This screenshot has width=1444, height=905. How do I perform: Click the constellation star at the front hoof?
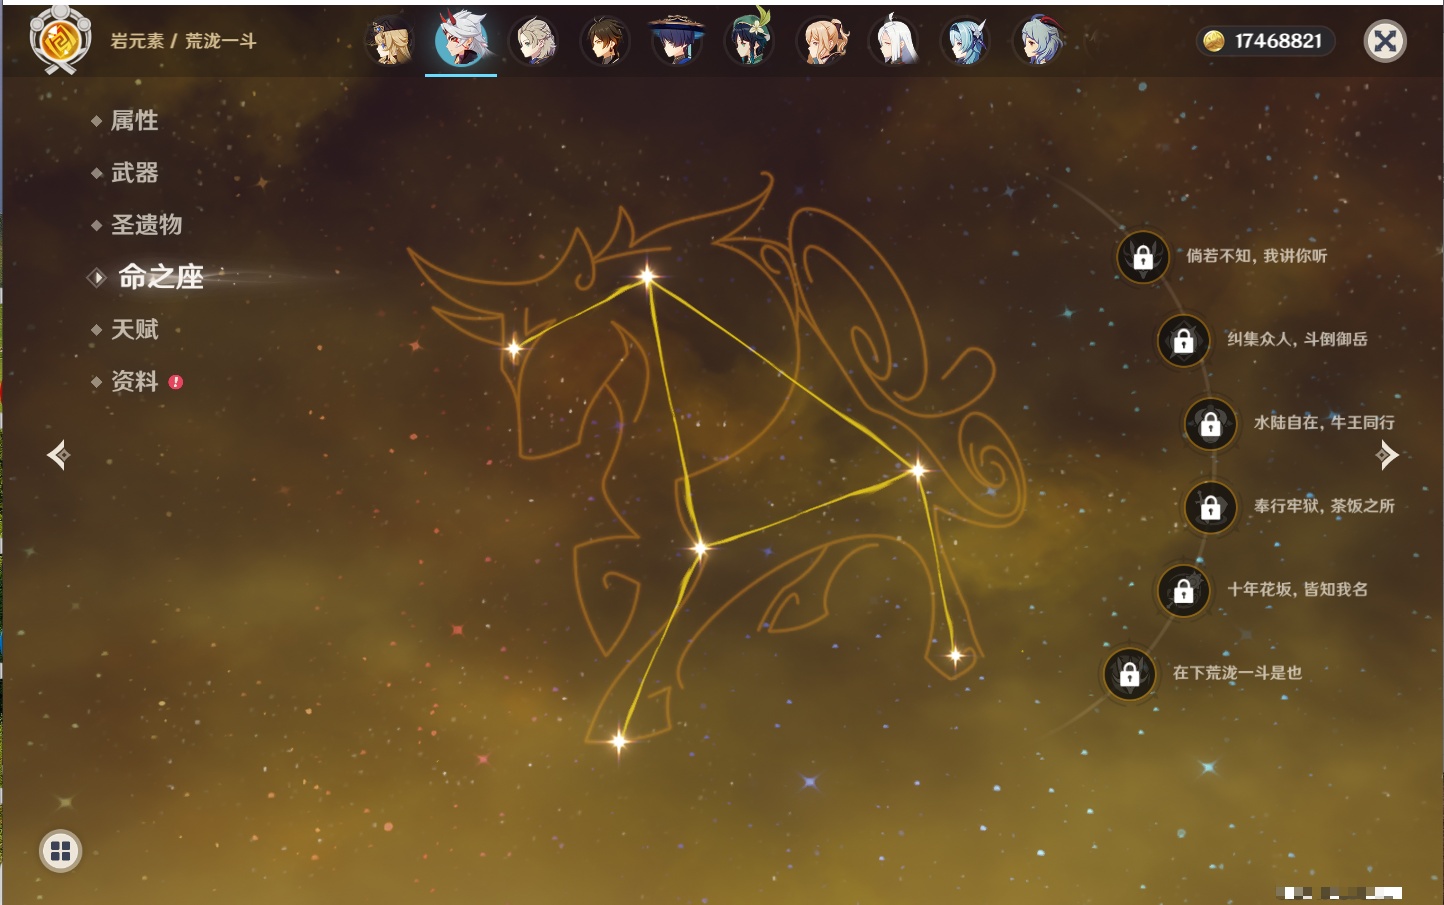[618, 741]
